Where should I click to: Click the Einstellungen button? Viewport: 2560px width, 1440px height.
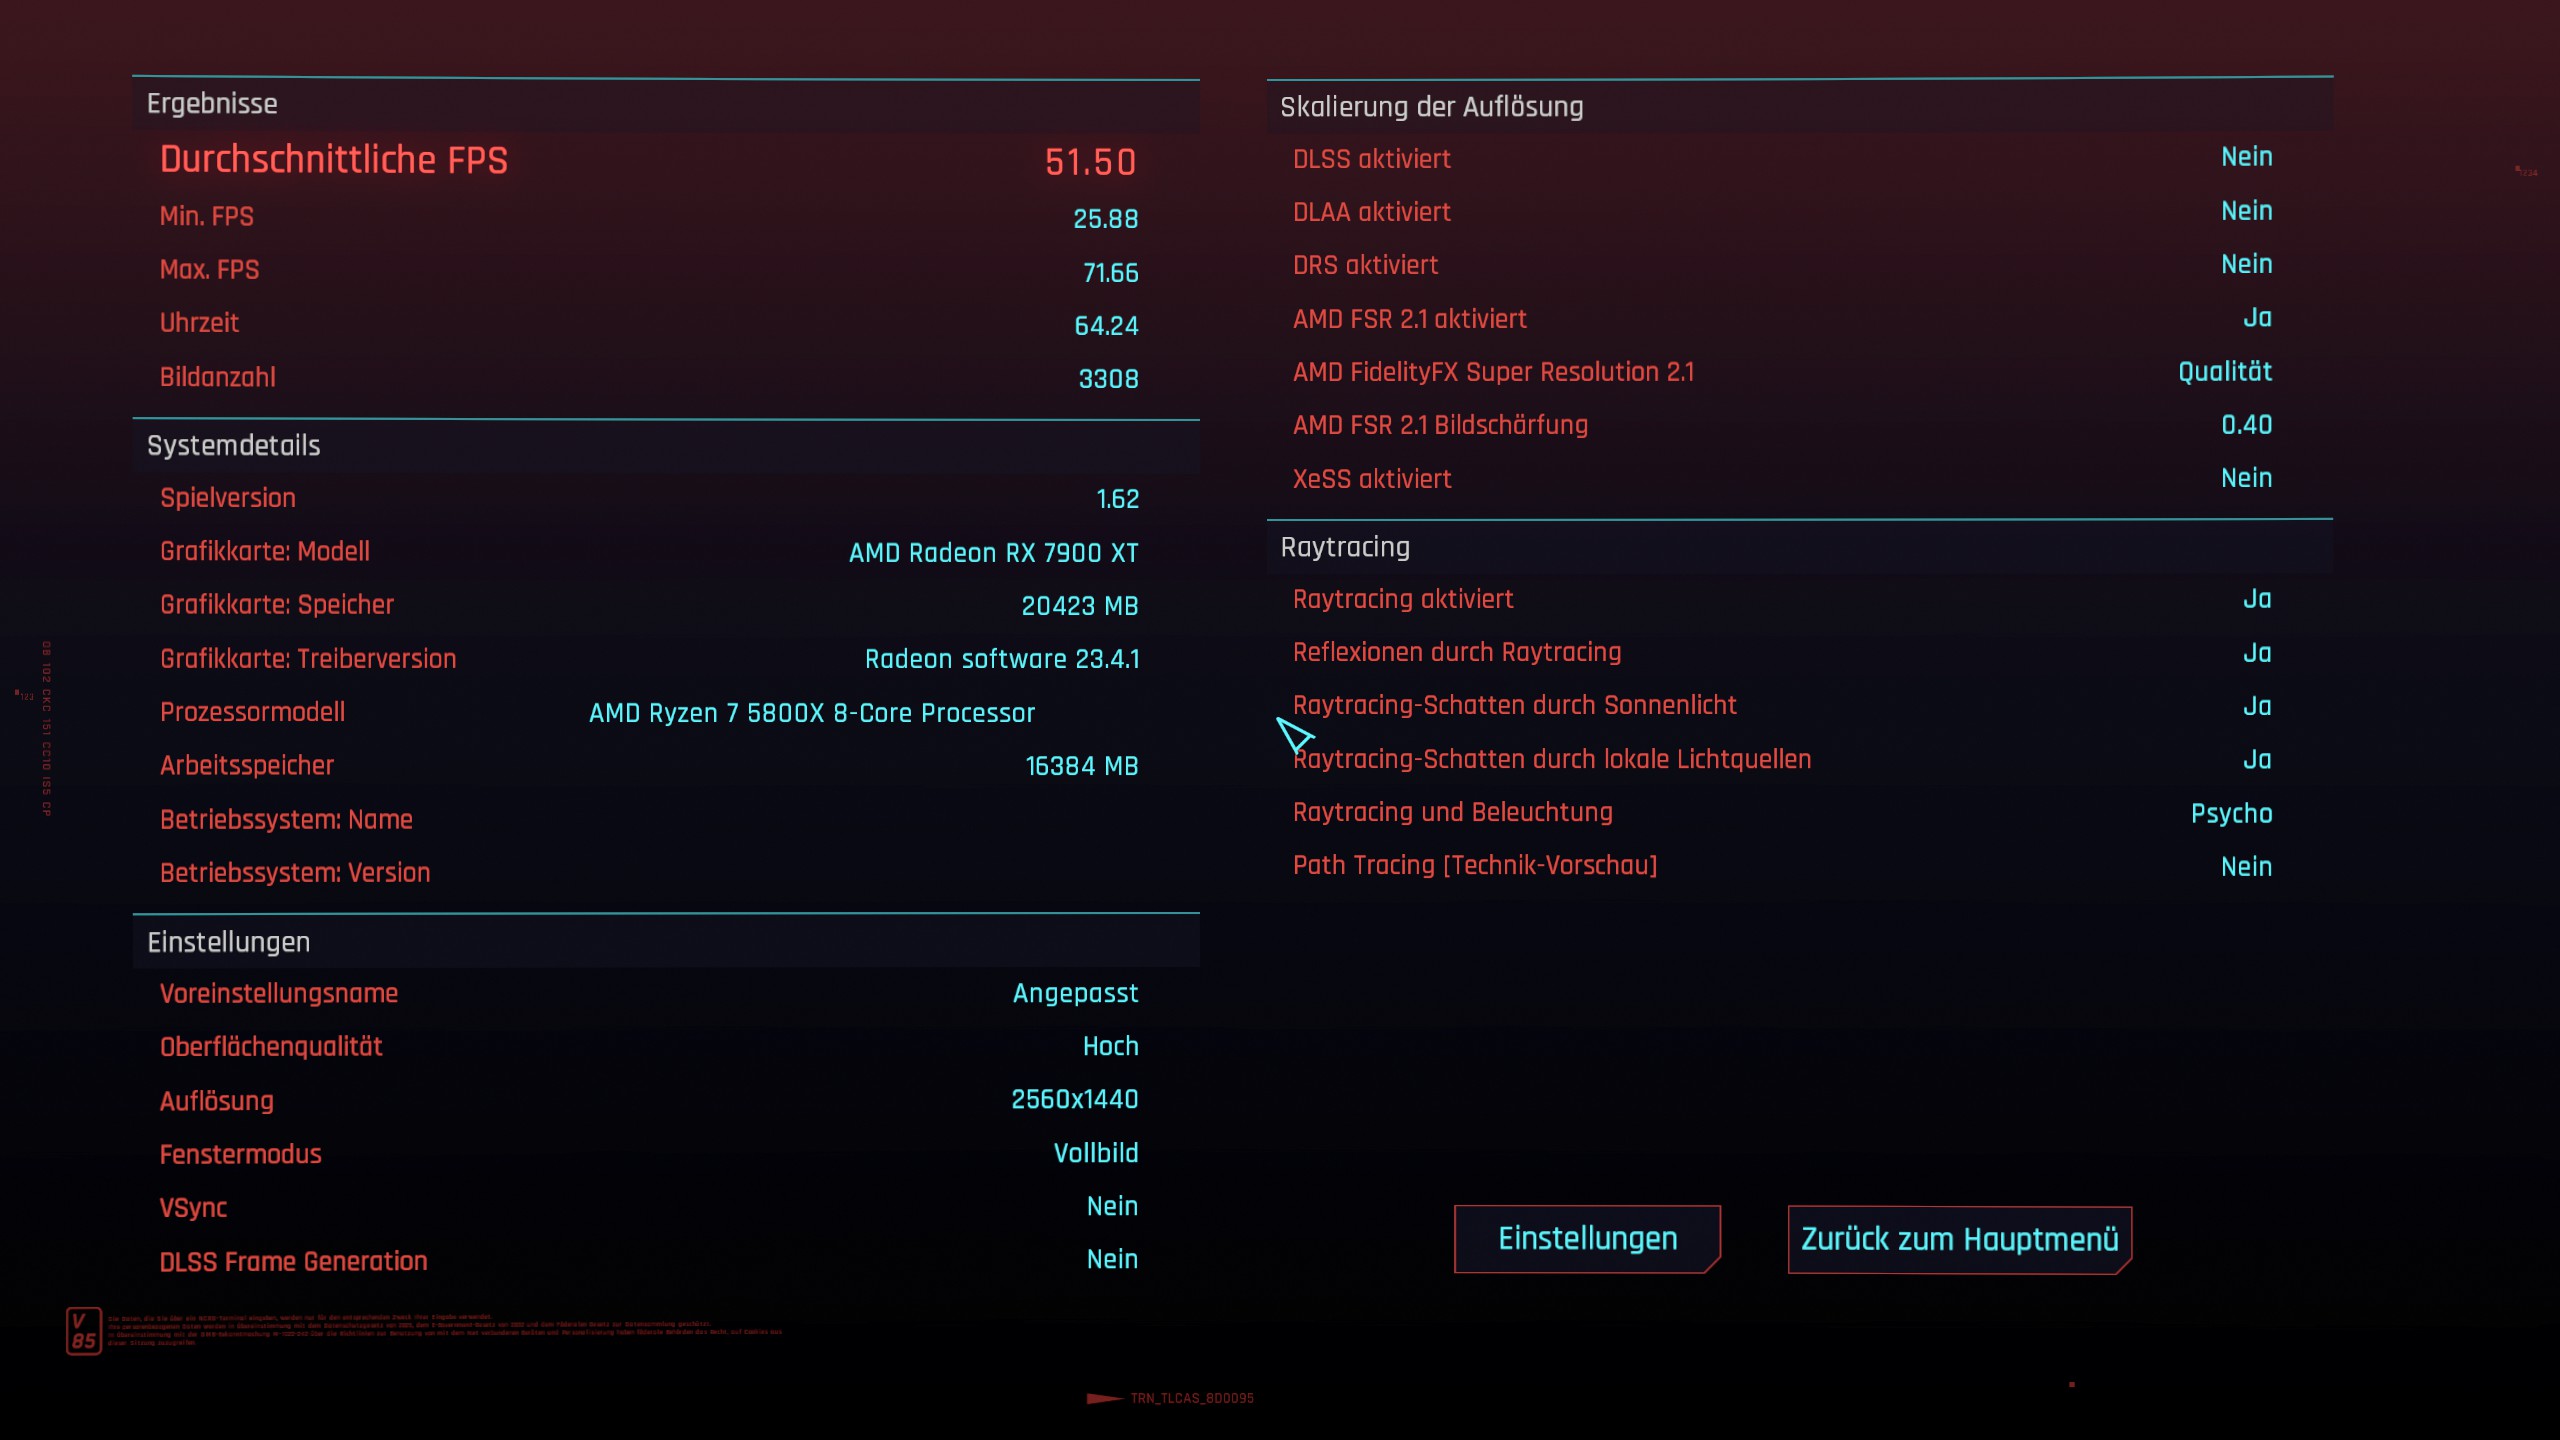point(1587,1239)
